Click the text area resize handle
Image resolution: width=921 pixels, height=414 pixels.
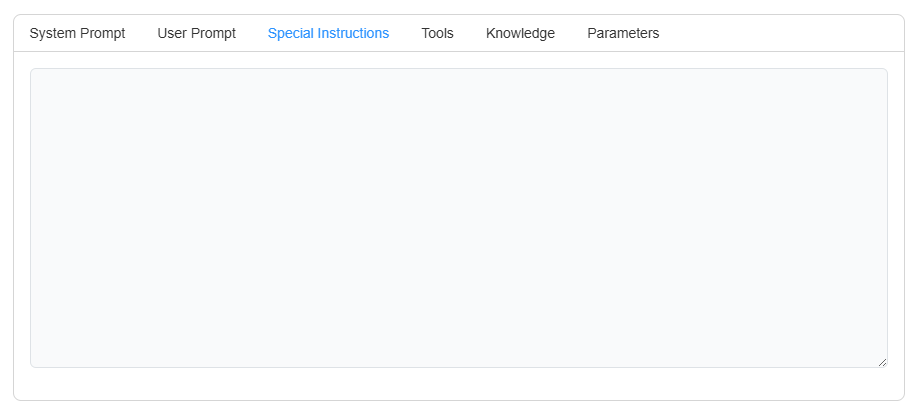point(882,362)
